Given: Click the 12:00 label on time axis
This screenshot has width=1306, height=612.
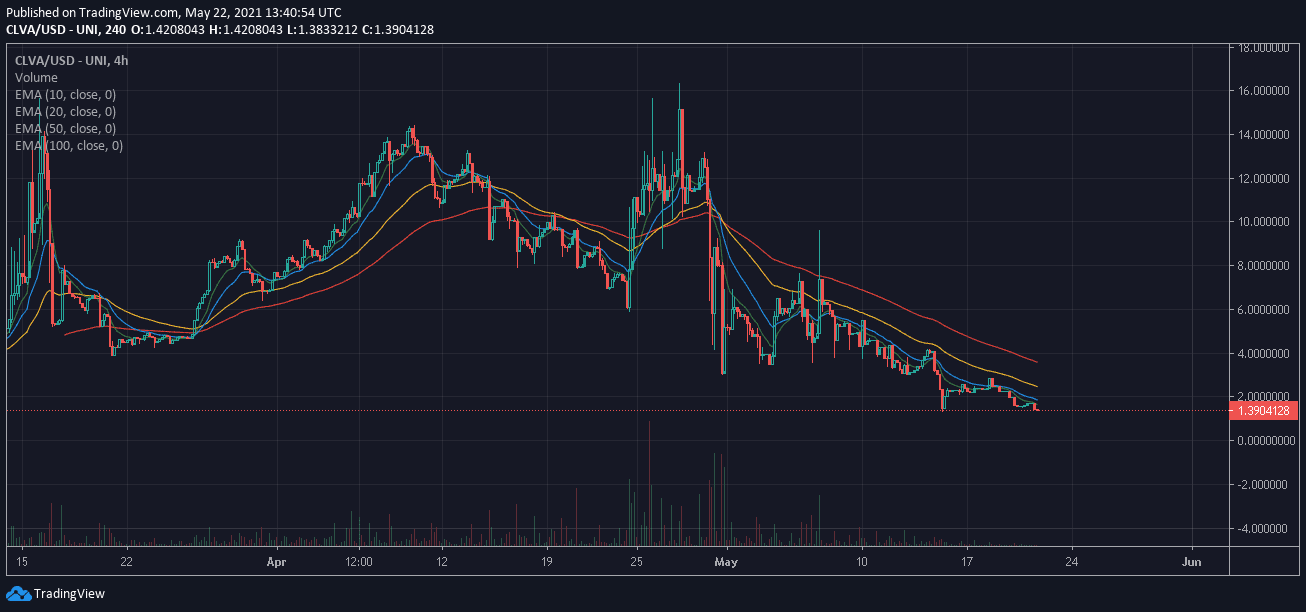Looking at the screenshot, I should (x=359, y=562).
